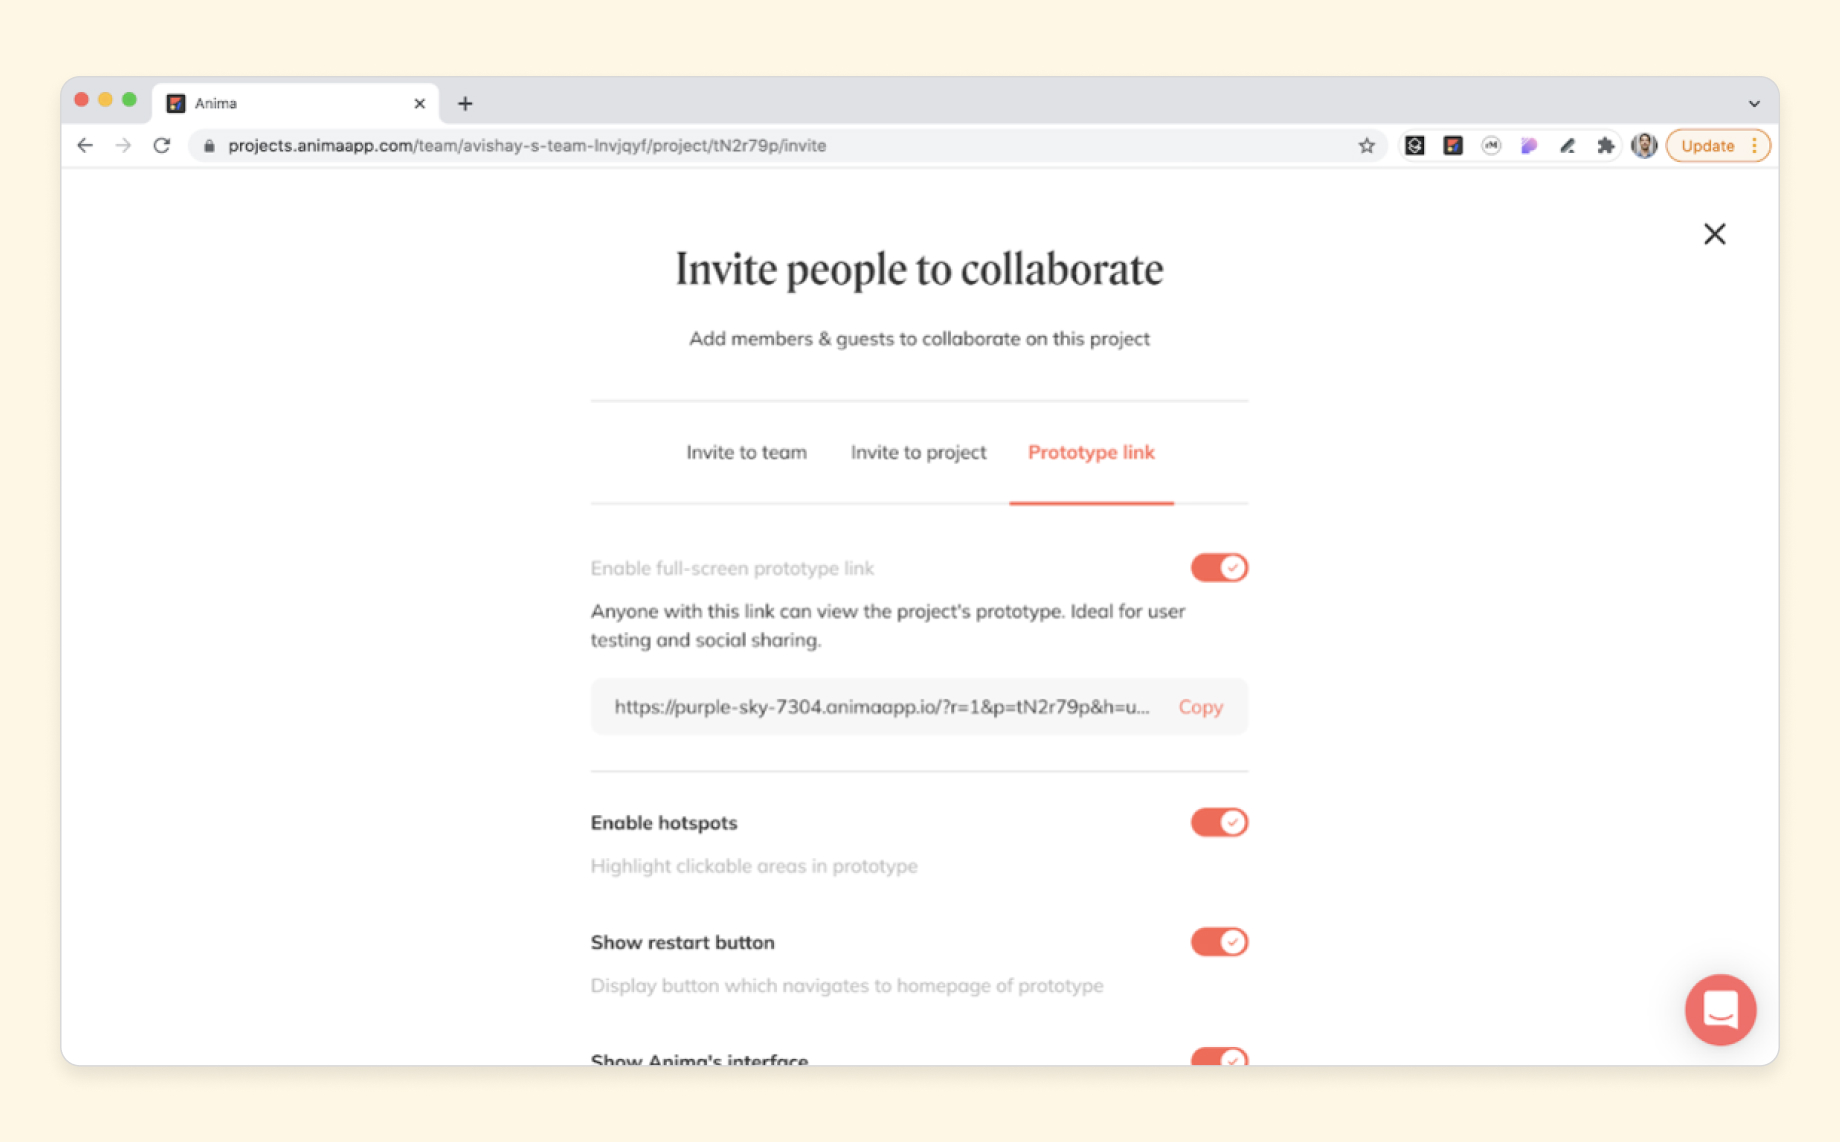This screenshot has width=1840, height=1142.
Task: Click the pen extension icon
Action: [x=1567, y=146]
